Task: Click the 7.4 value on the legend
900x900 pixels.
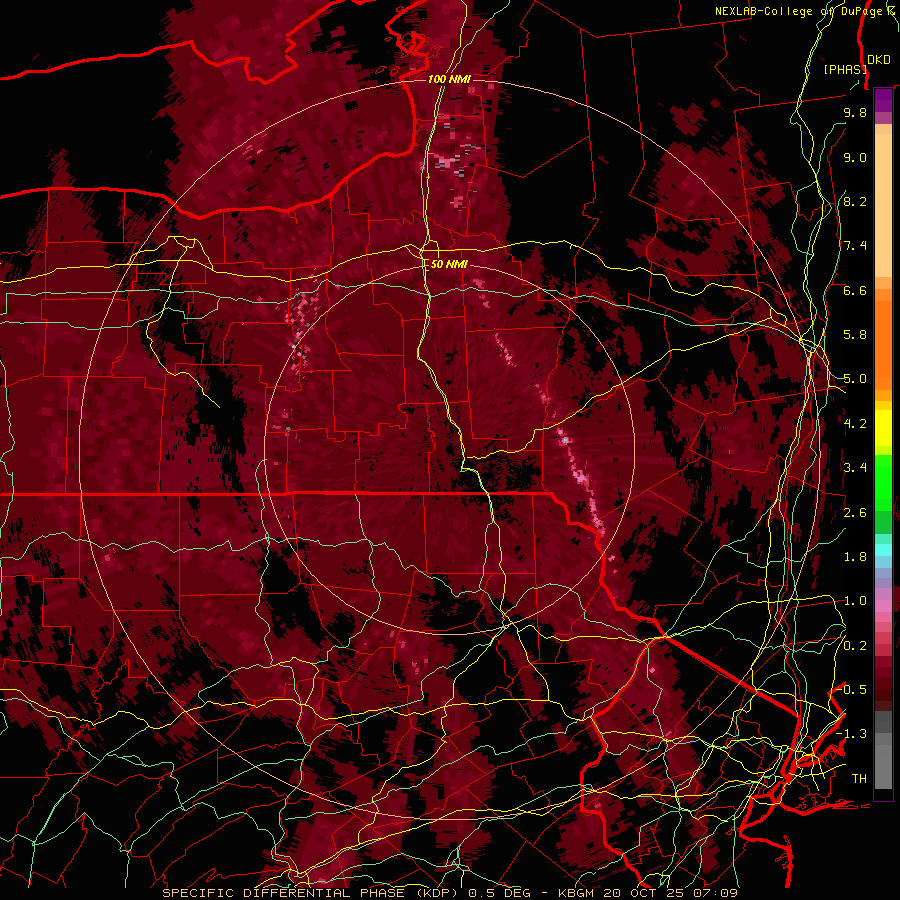Action: pyautogui.click(x=855, y=246)
